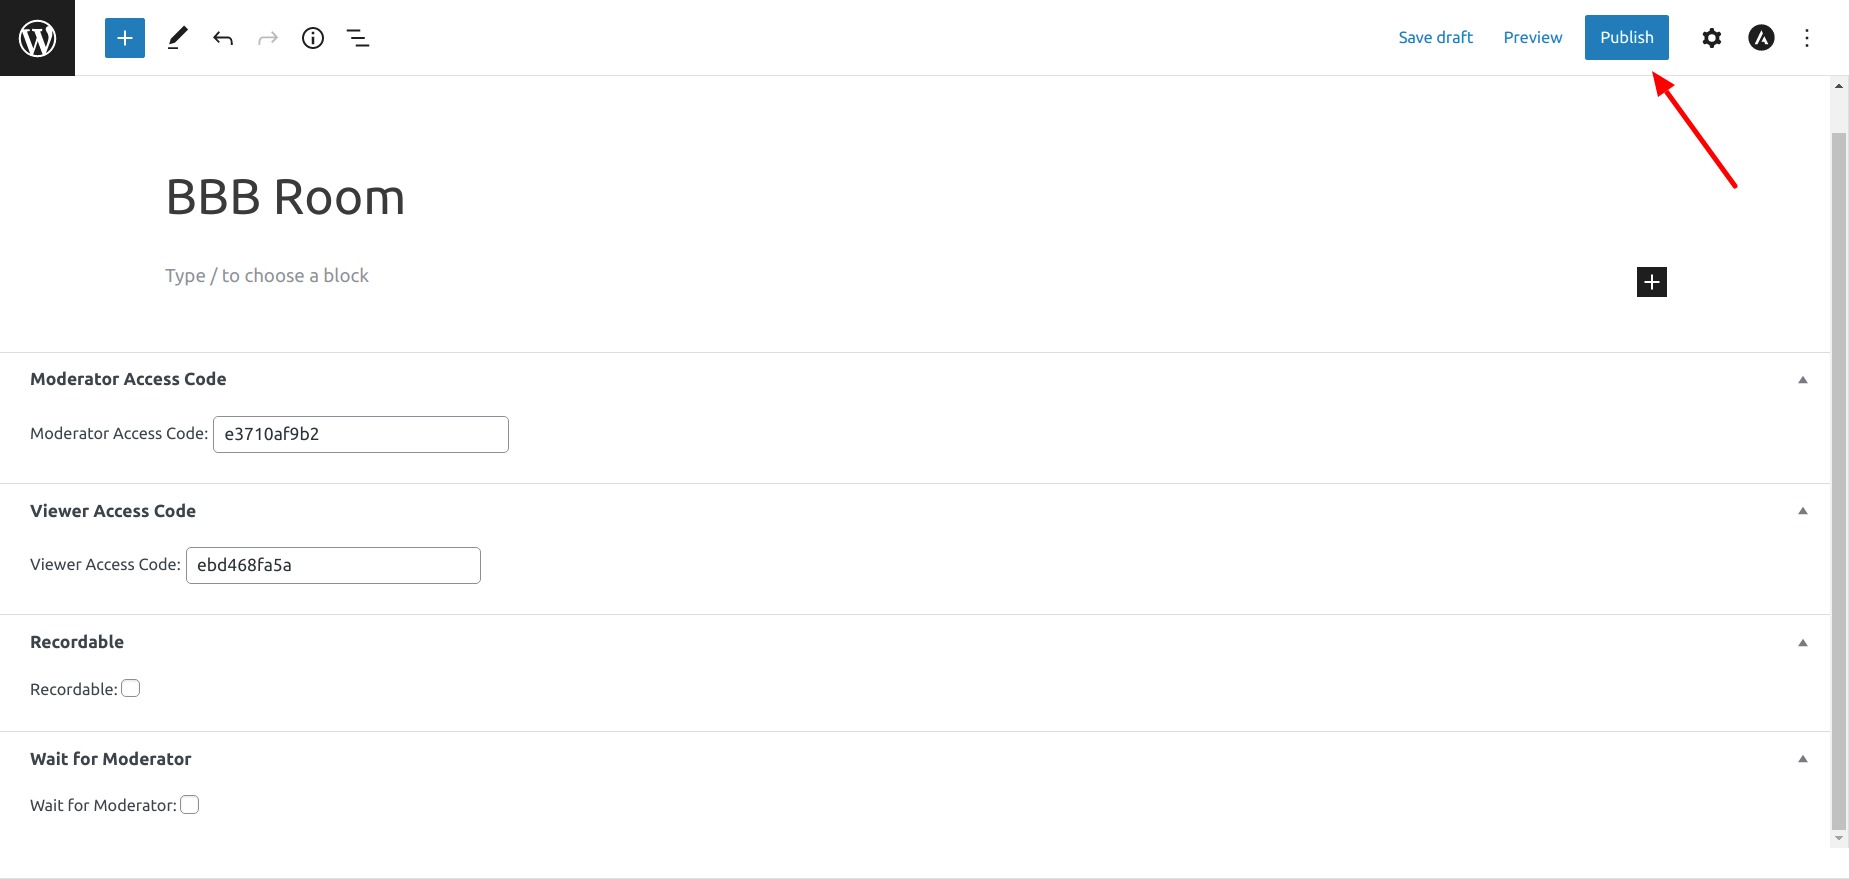Click the WordPress logo icon

coord(37,38)
